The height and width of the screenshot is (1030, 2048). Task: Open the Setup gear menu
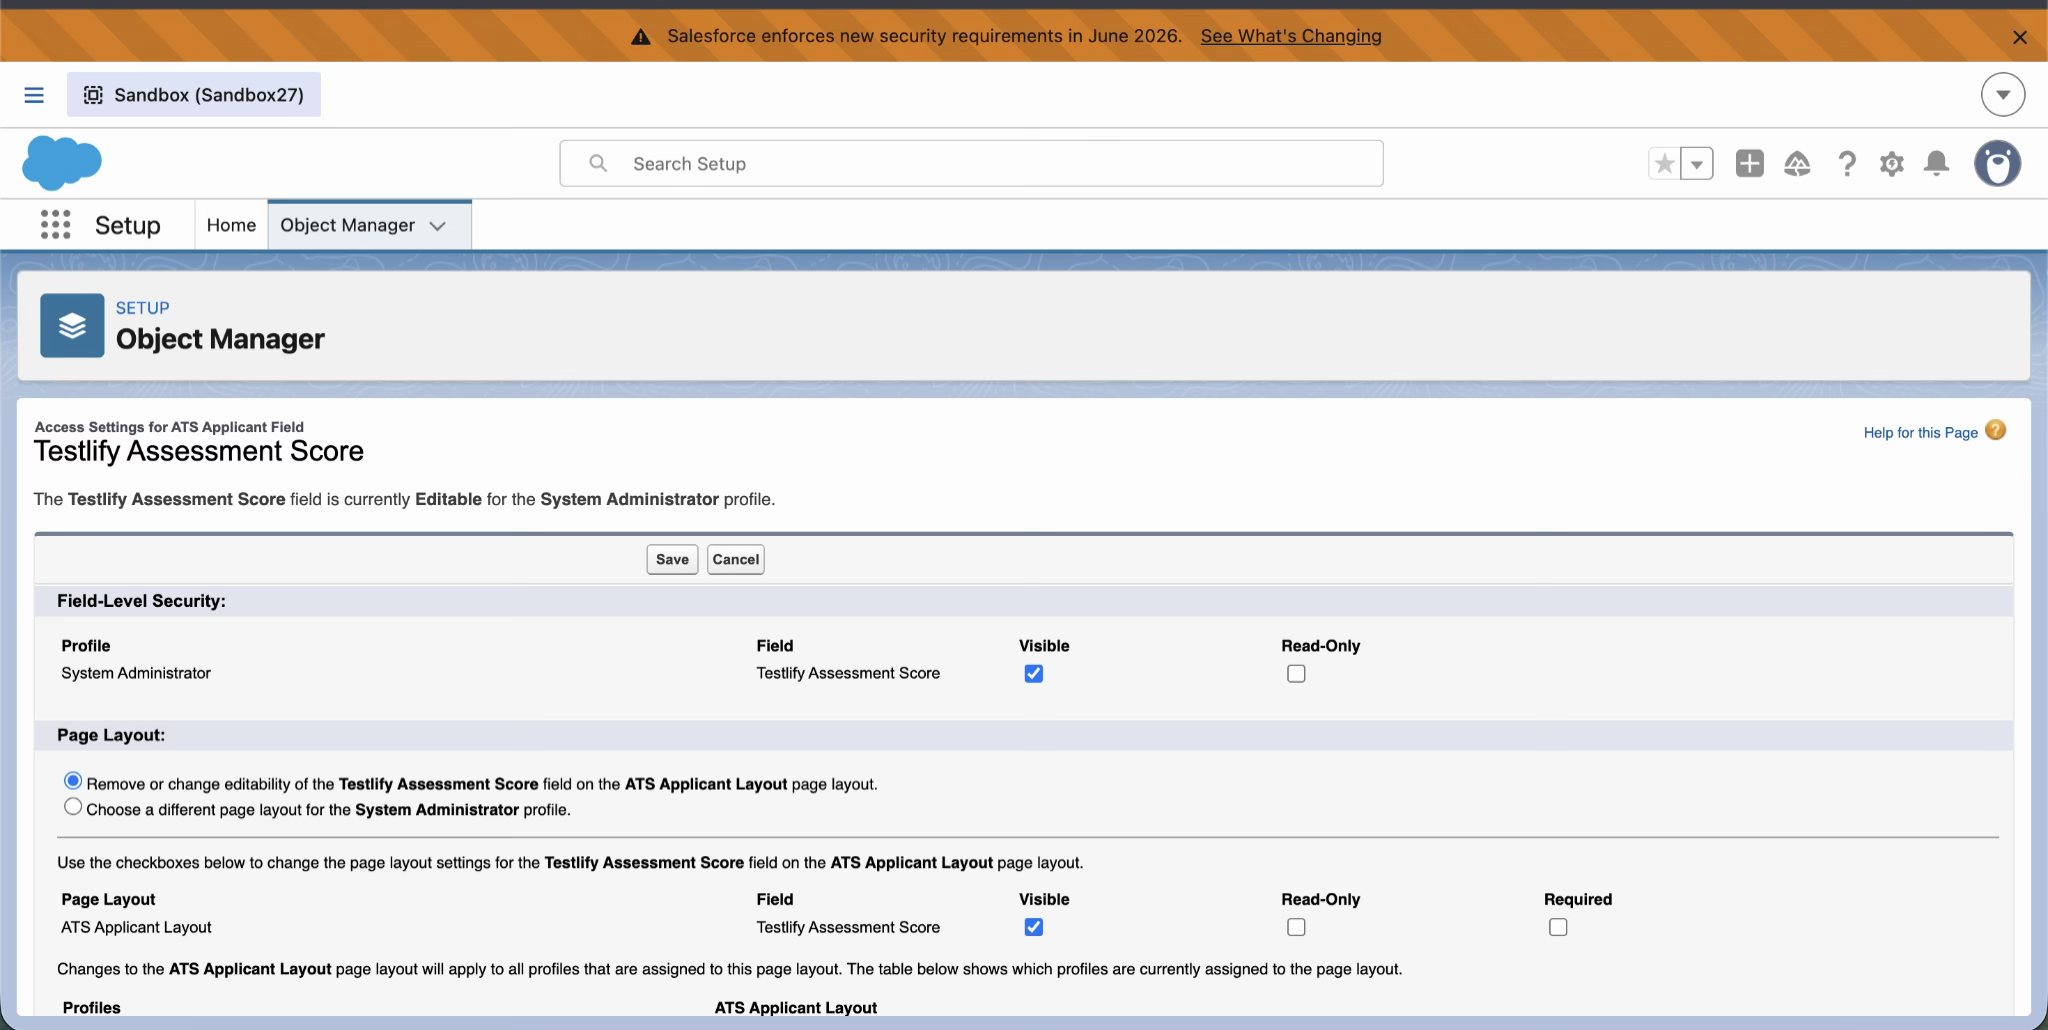point(1891,163)
